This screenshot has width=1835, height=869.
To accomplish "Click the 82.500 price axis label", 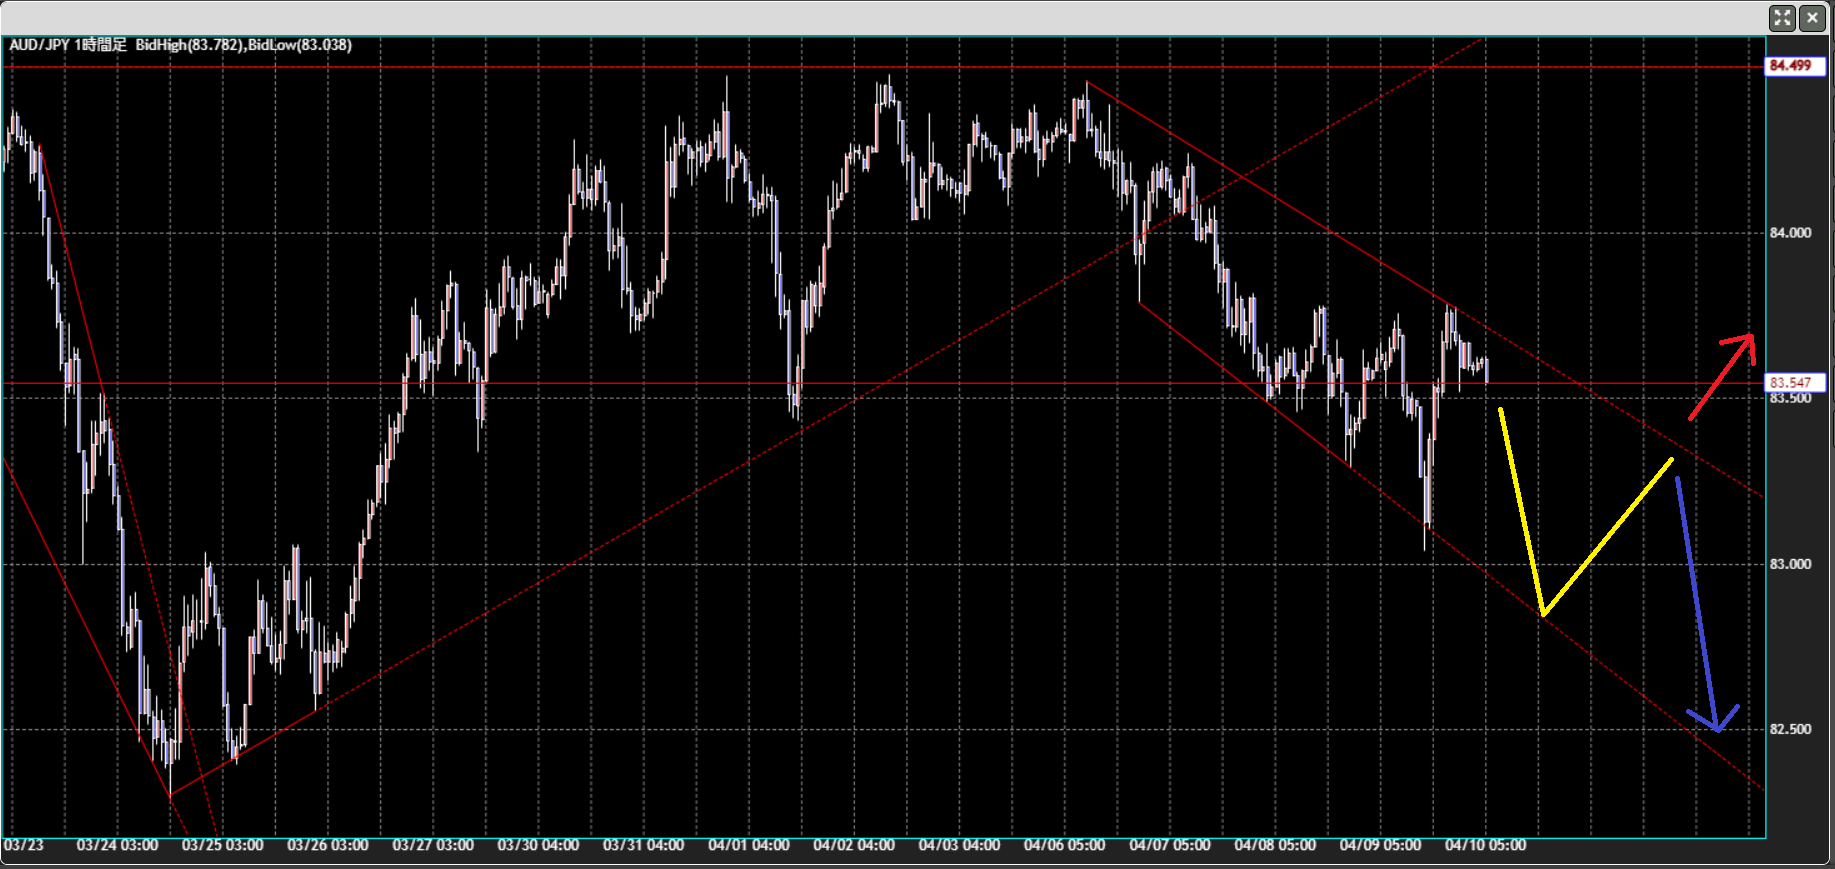I will tap(1790, 729).
